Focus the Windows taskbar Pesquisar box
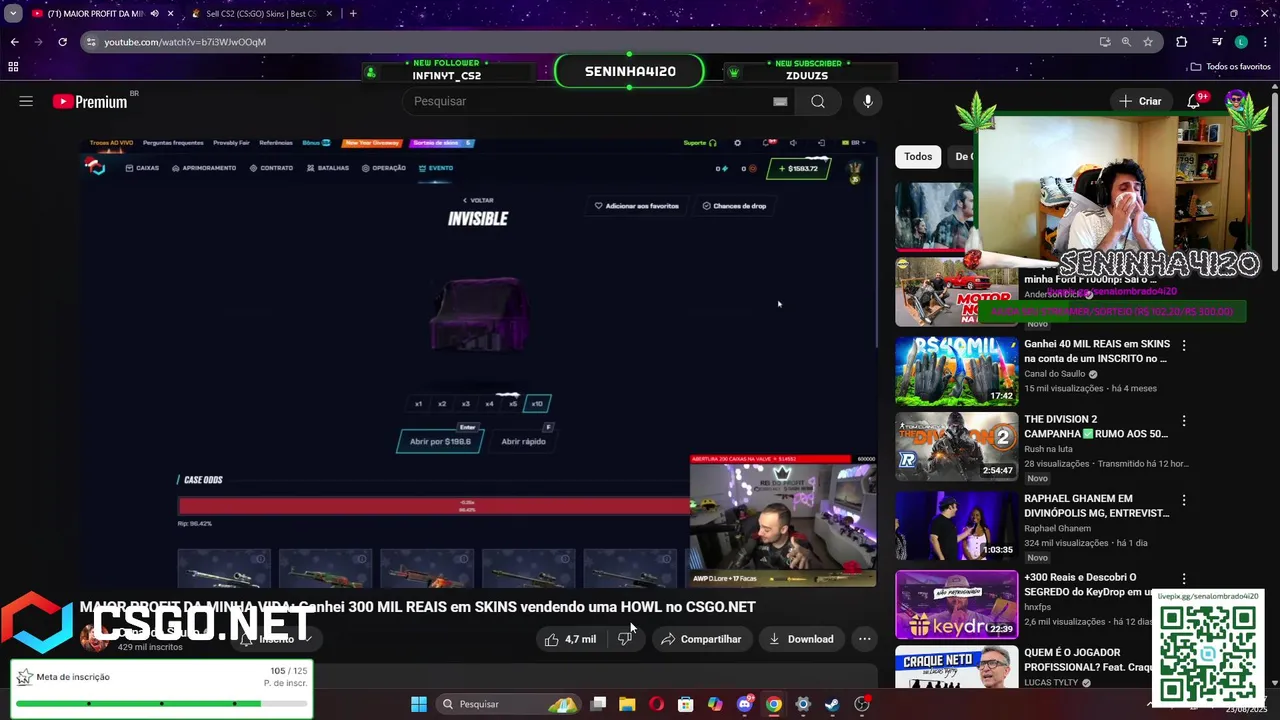The image size is (1280, 720). point(508,704)
